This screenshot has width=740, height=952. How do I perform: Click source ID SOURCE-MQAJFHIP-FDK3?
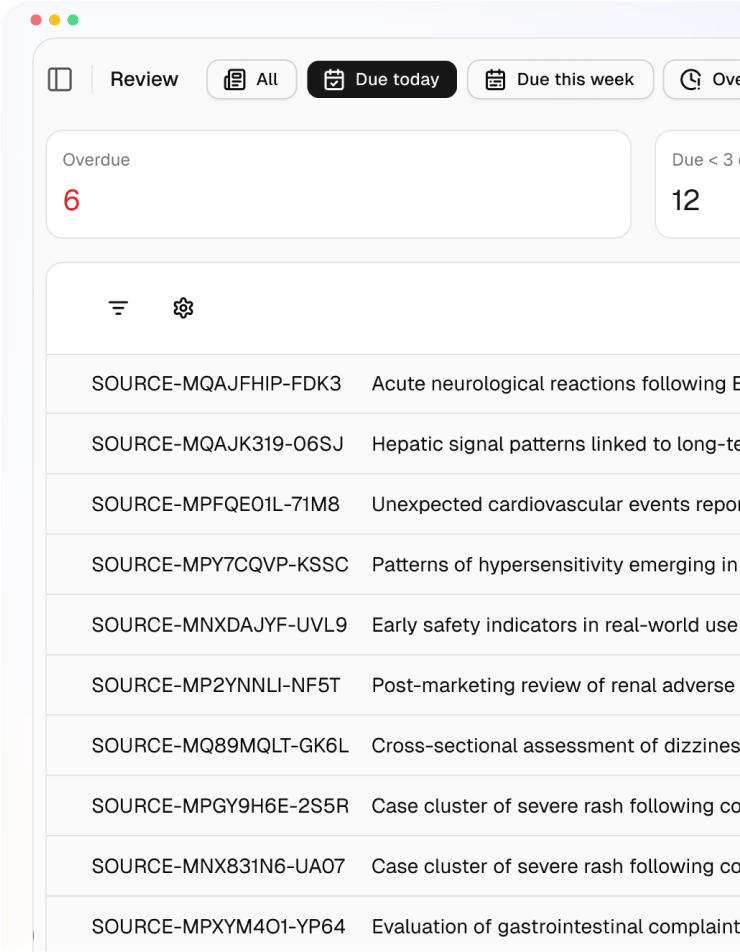click(216, 384)
